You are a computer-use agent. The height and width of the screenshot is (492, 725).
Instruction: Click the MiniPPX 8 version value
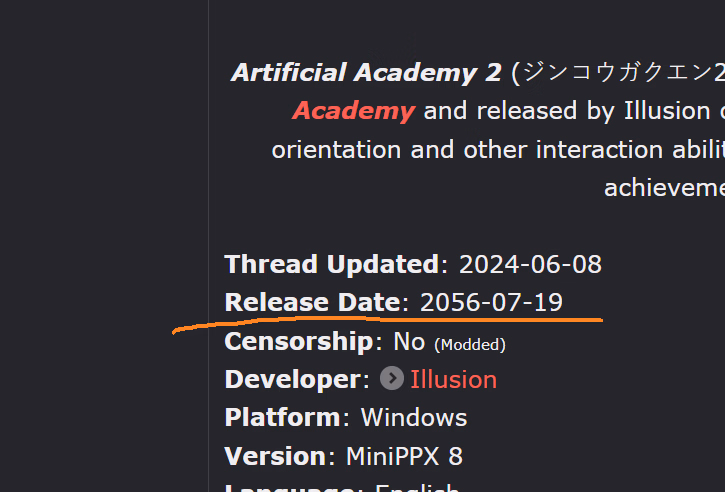pos(404,456)
